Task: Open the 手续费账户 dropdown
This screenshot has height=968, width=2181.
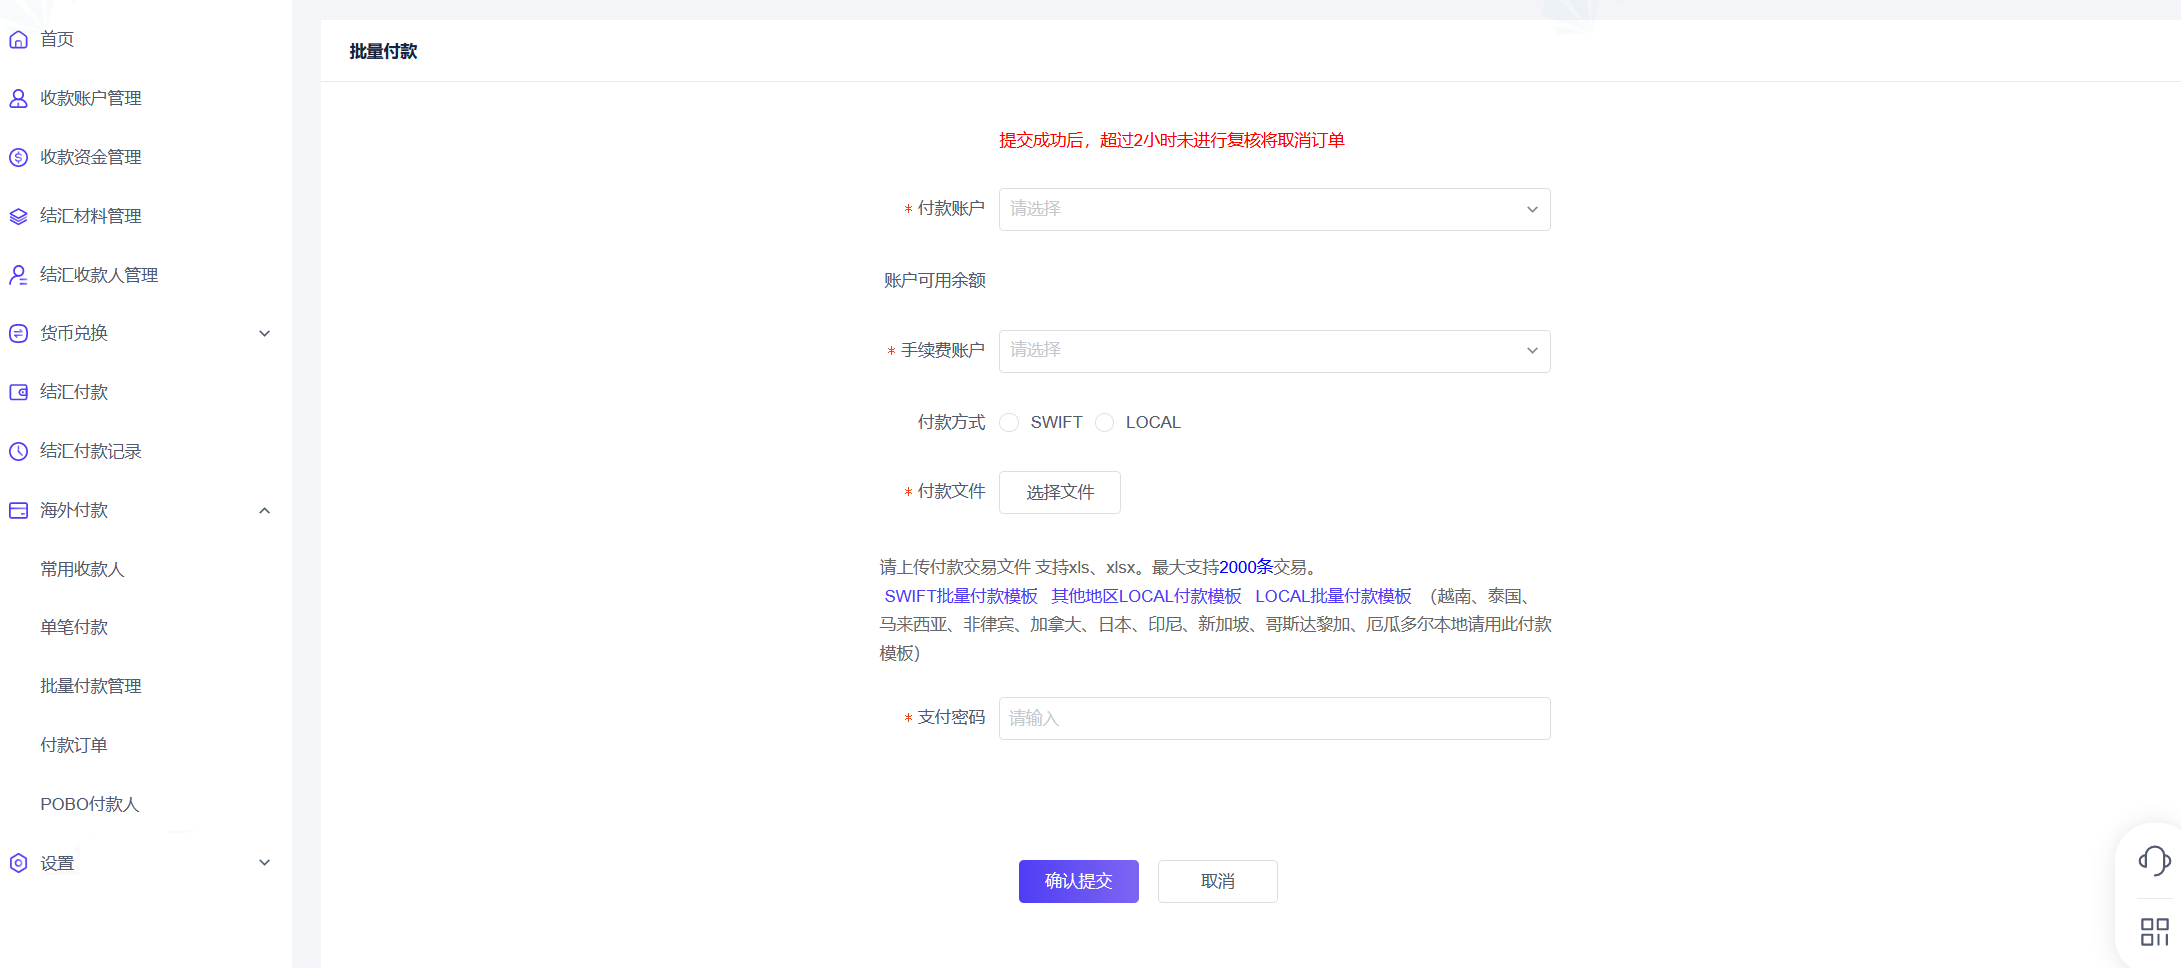Action: click(x=1274, y=351)
